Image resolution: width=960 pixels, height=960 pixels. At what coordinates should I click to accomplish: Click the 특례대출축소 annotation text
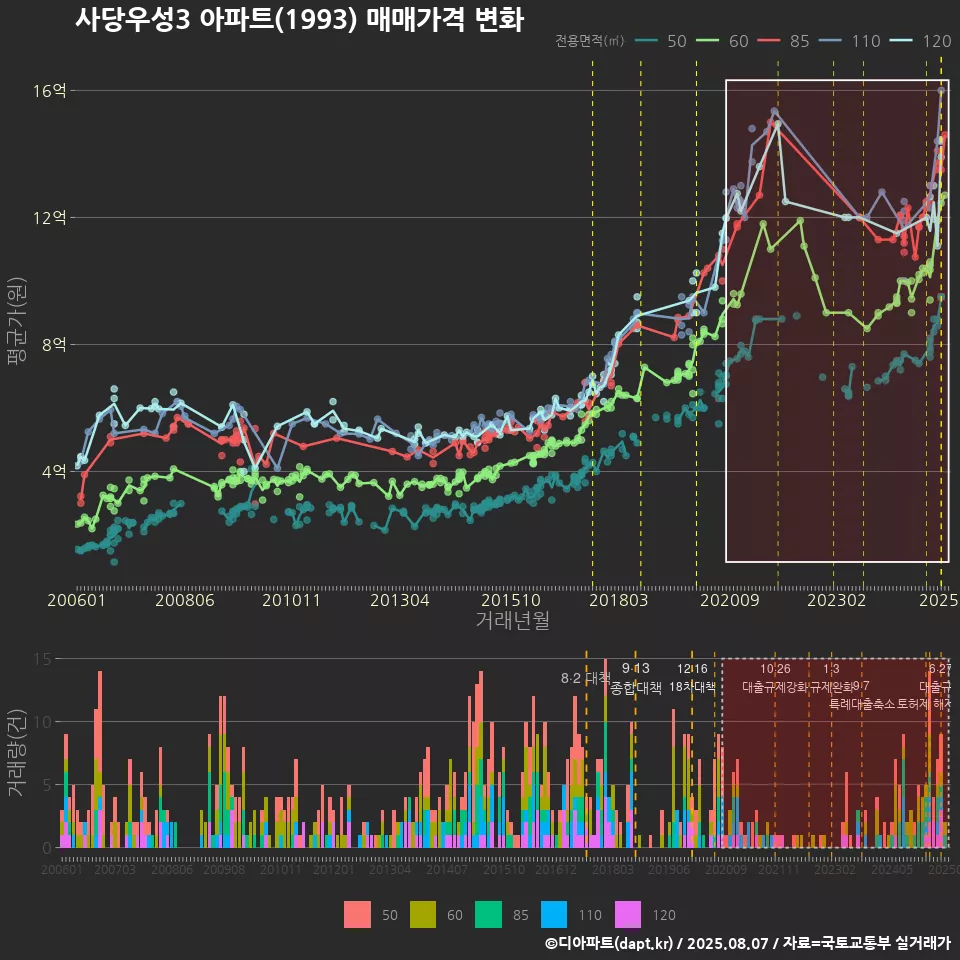click(862, 704)
